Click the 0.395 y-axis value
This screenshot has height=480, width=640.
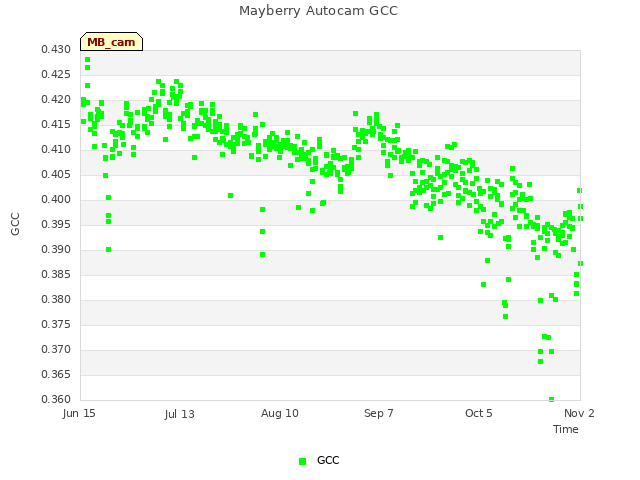[56, 224]
